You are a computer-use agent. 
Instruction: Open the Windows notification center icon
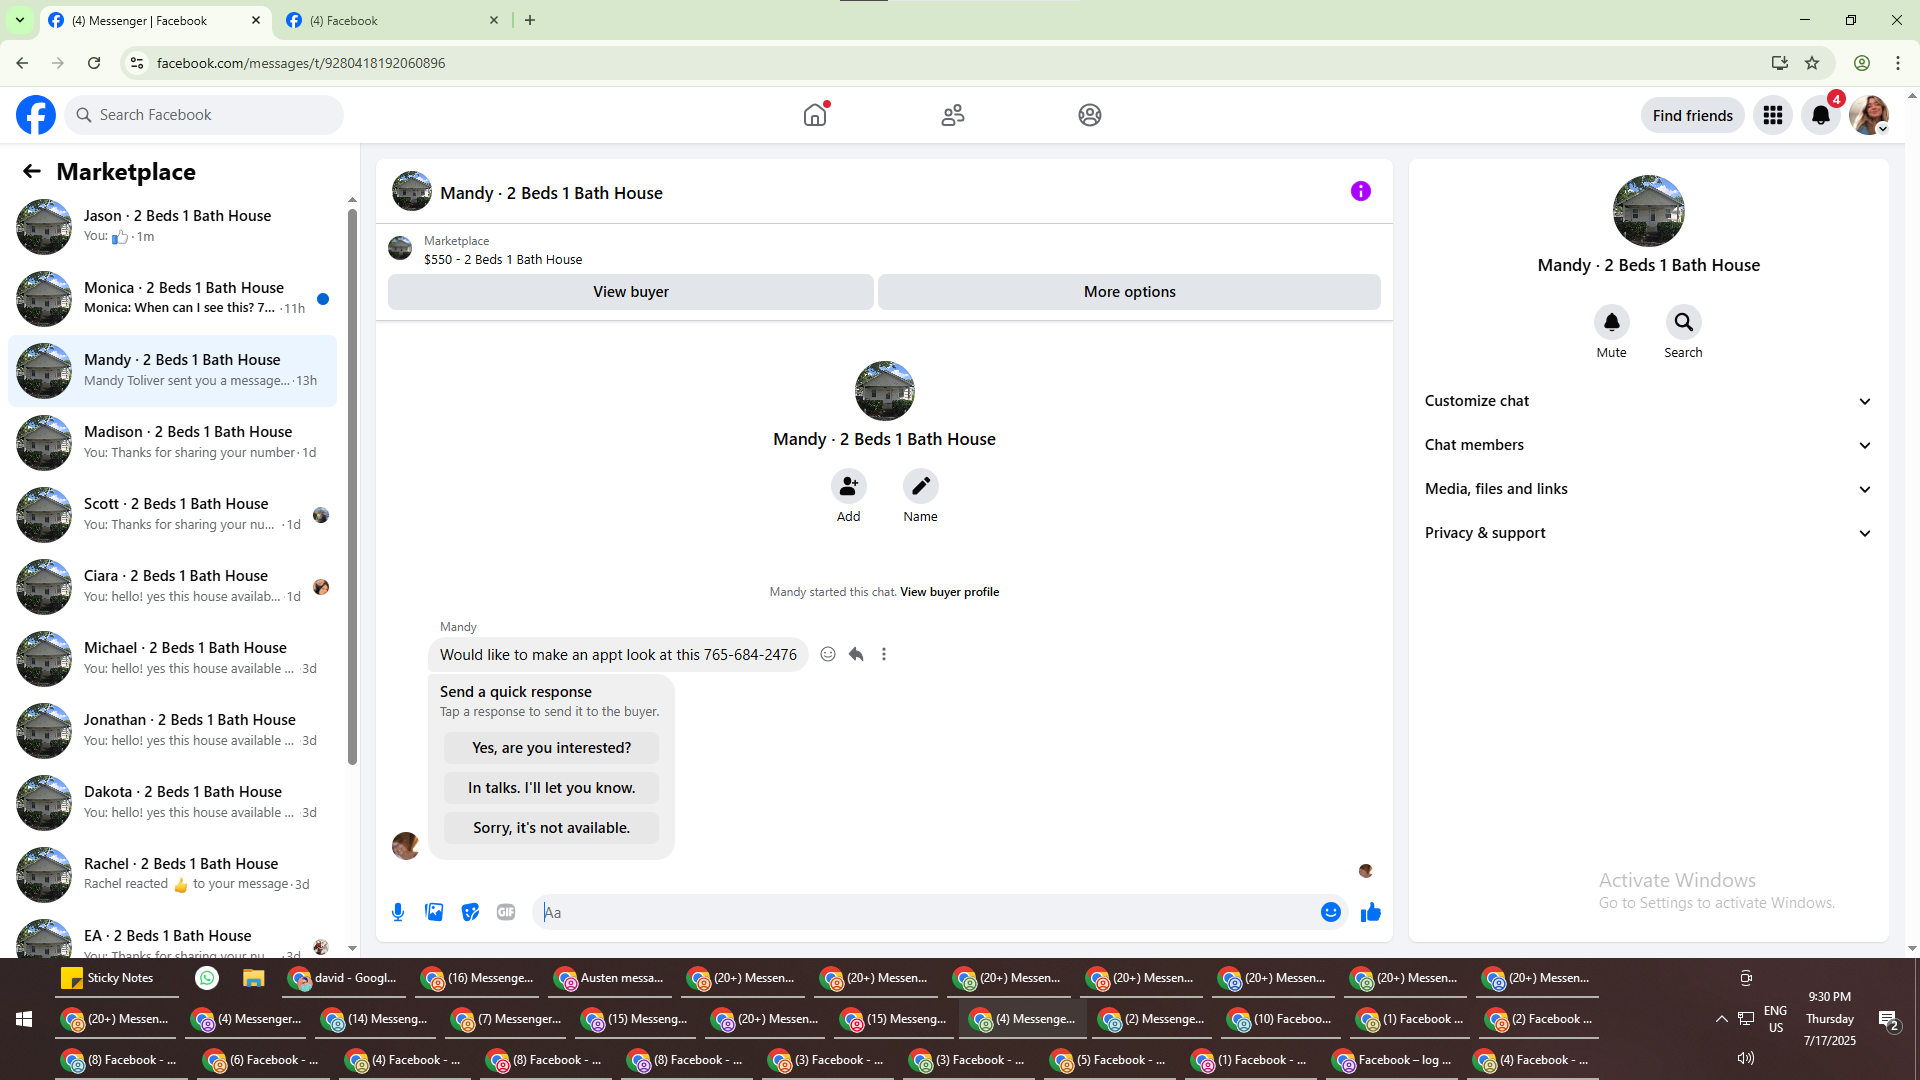[x=1888, y=1019]
